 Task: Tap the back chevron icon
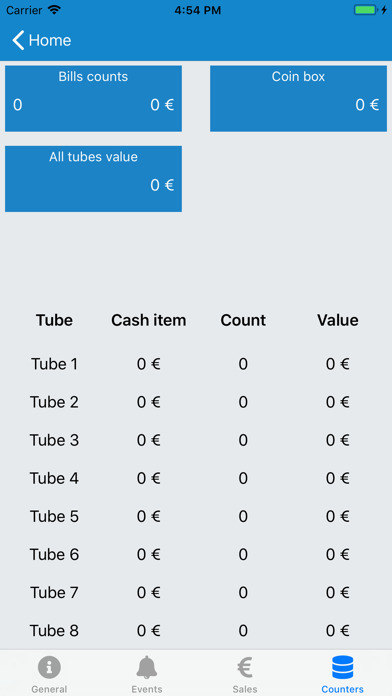tap(18, 40)
